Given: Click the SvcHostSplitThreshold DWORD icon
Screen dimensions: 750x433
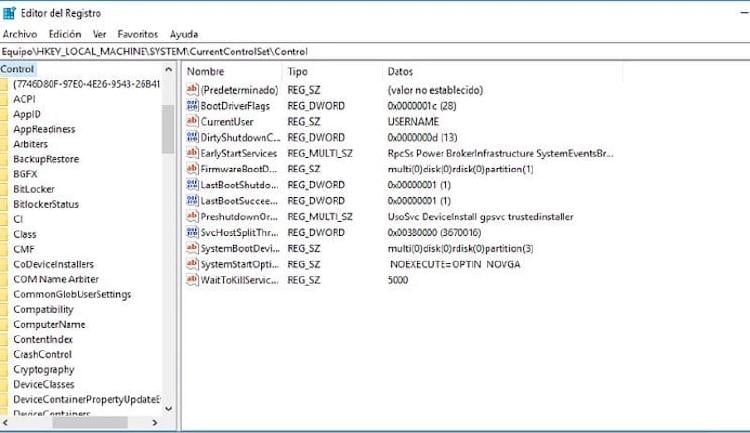Looking at the screenshot, I should tap(193, 232).
